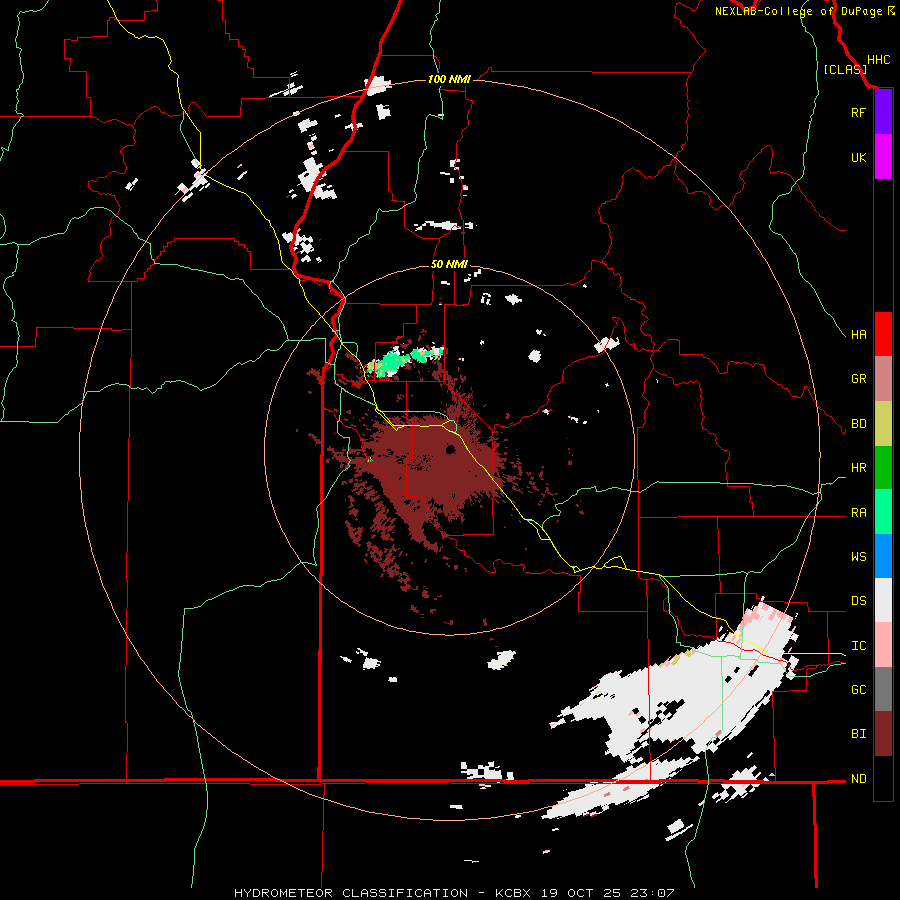The height and width of the screenshot is (900, 900).
Task: Click the light green RA legend color block
Action: pos(883,512)
